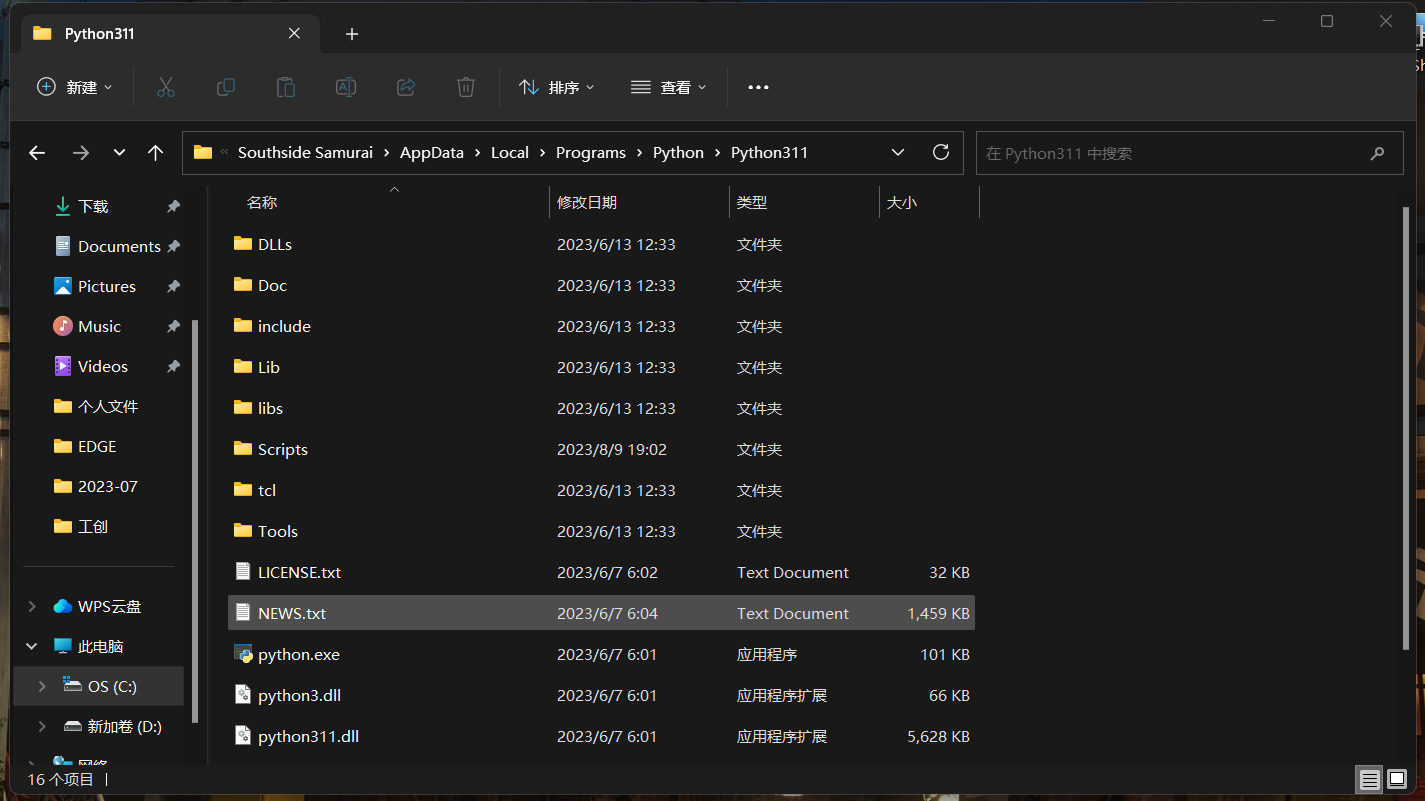The width and height of the screenshot is (1425, 801).
Task: Collapse the 此电脑 tree node
Action: click(x=31, y=646)
